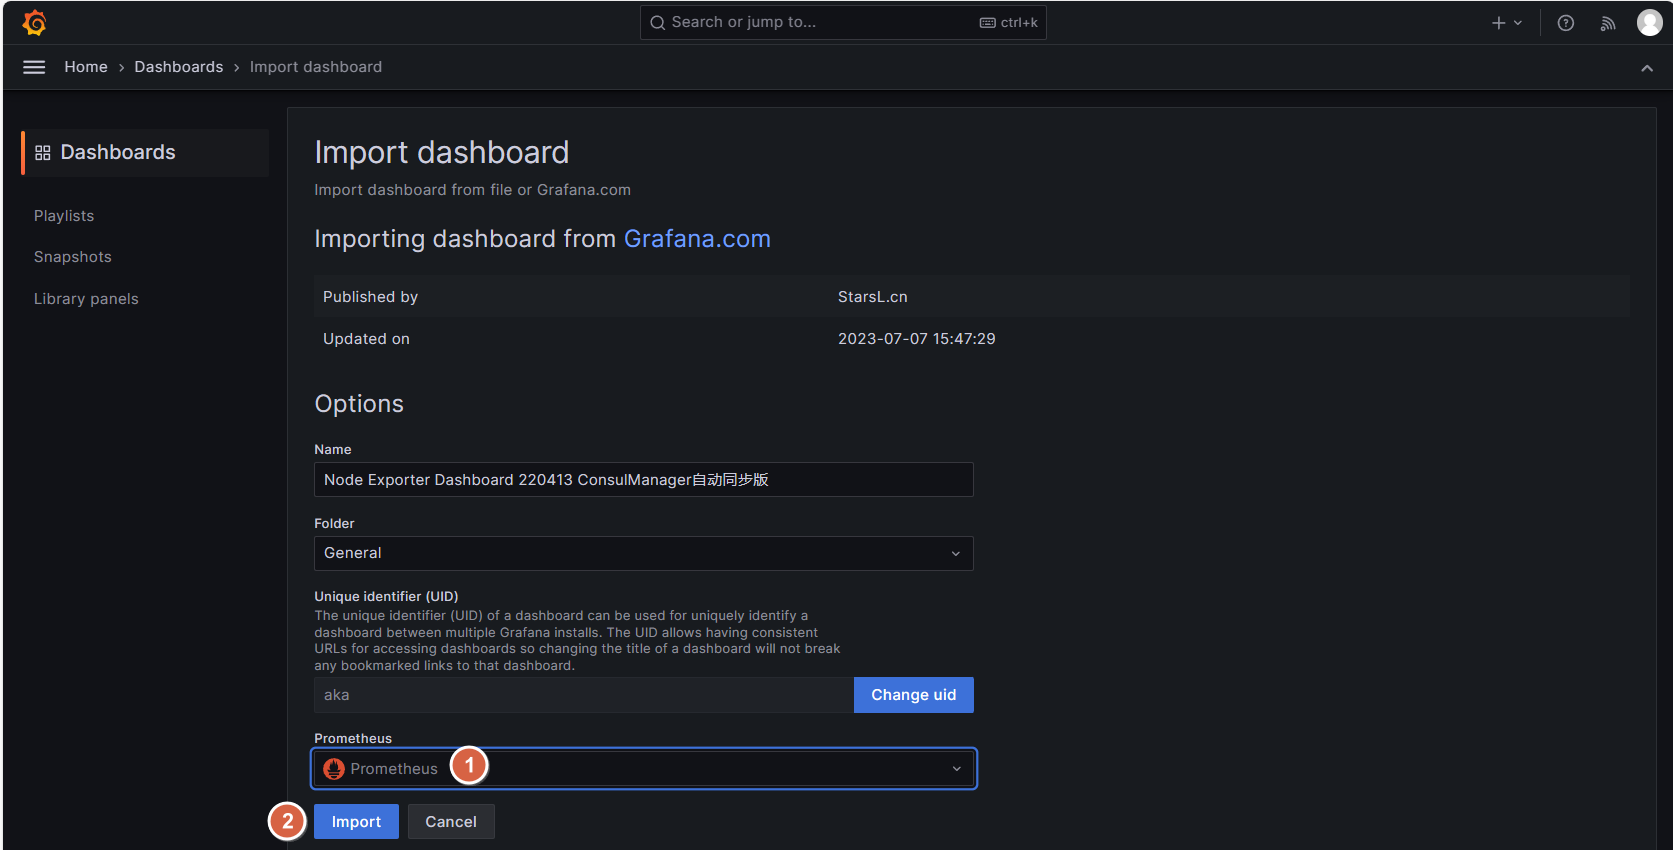Open Dashboards in the sidebar
The width and height of the screenshot is (1673, 850).
tap(145, 152)
